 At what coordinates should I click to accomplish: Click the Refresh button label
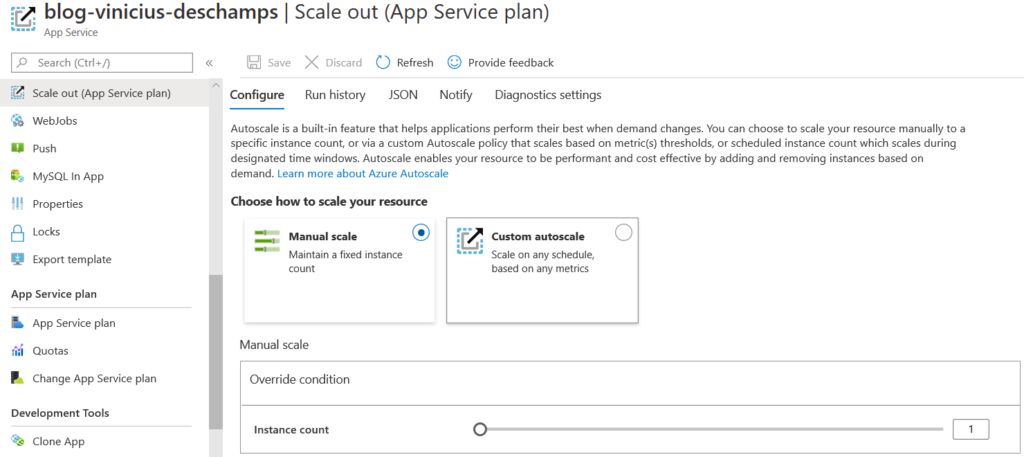click(415, 63)
